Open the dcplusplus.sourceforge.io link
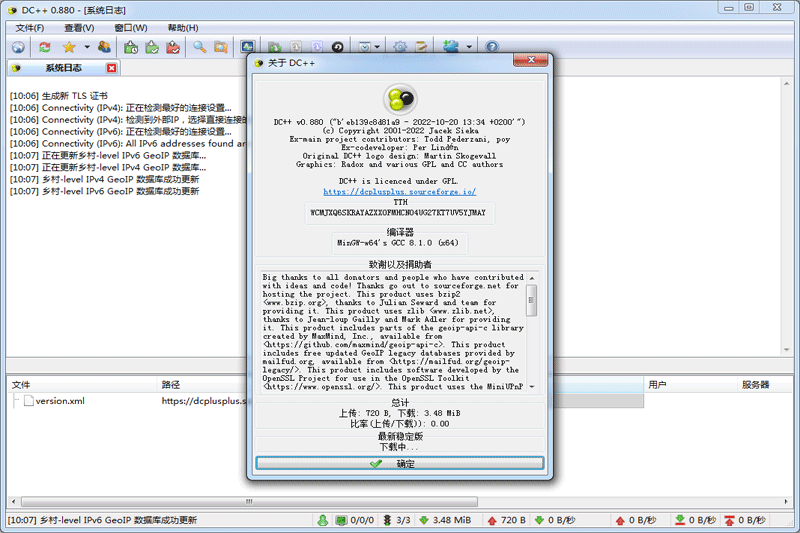The width and height of the screenshot is (800, 533). pos(399,191)
